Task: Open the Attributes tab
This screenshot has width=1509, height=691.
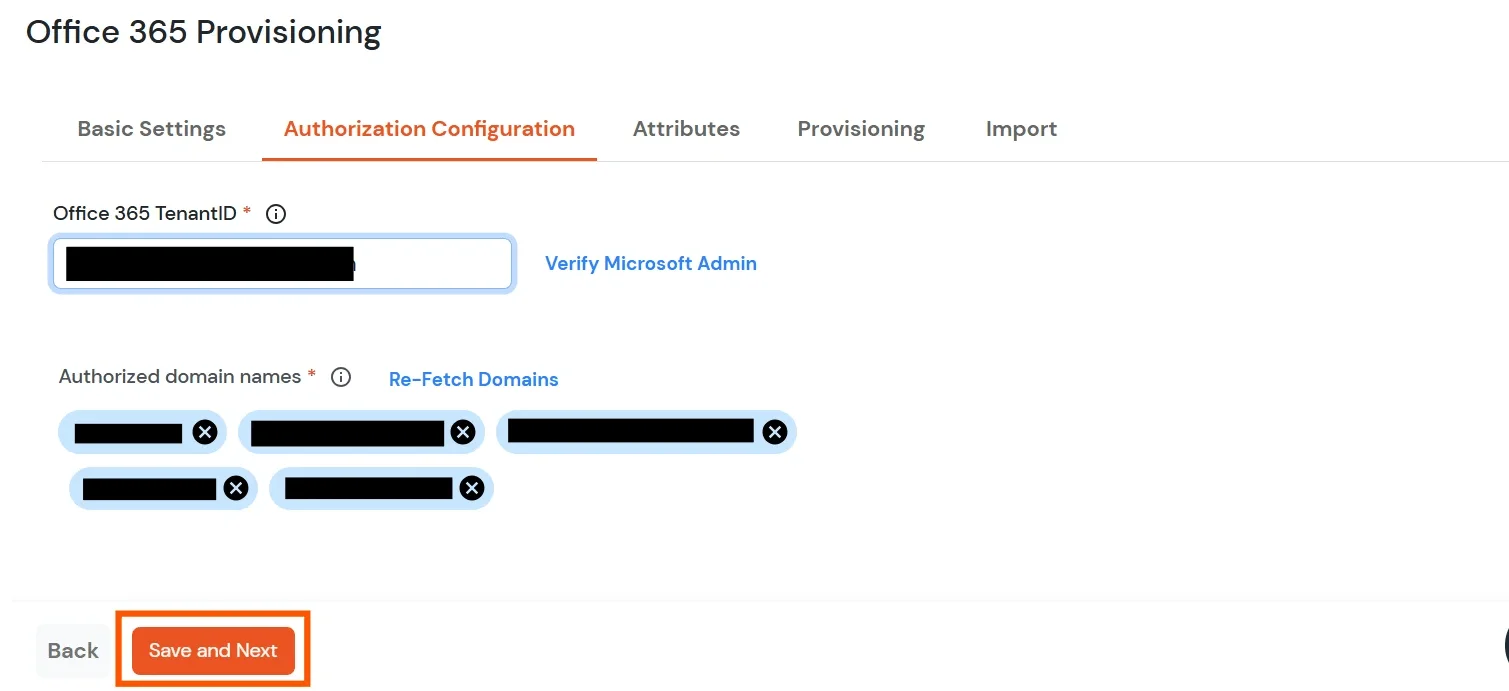Action: pyautogui.click(x=686, y=128)
